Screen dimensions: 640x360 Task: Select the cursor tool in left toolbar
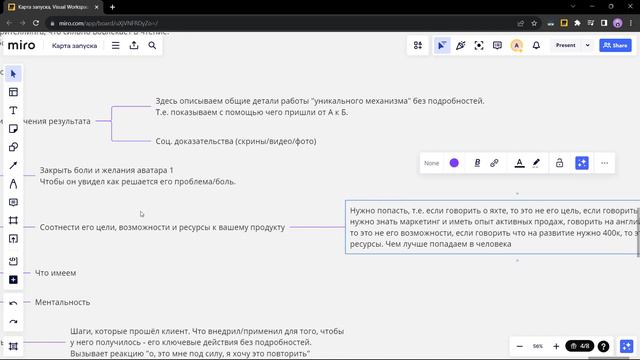click(x=13, y=74)
